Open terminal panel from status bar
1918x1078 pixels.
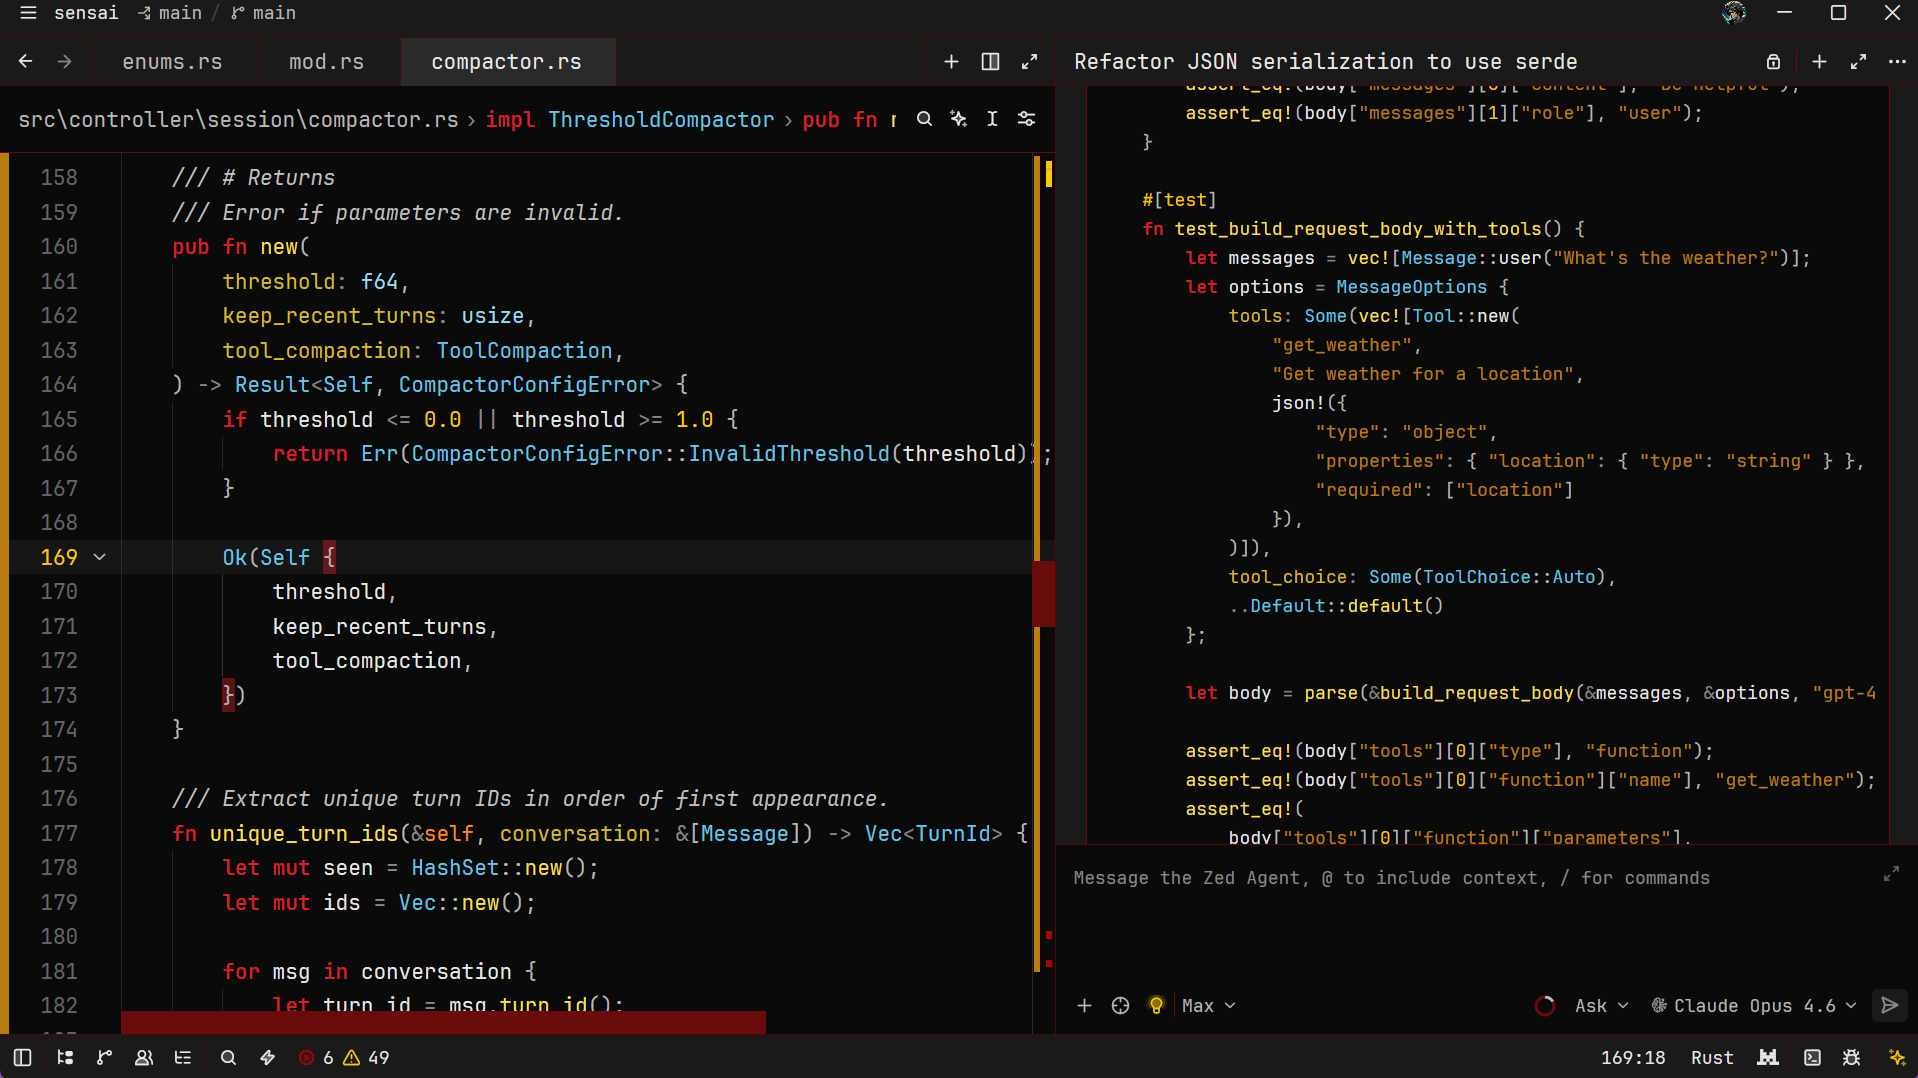coord(1812,1058)
